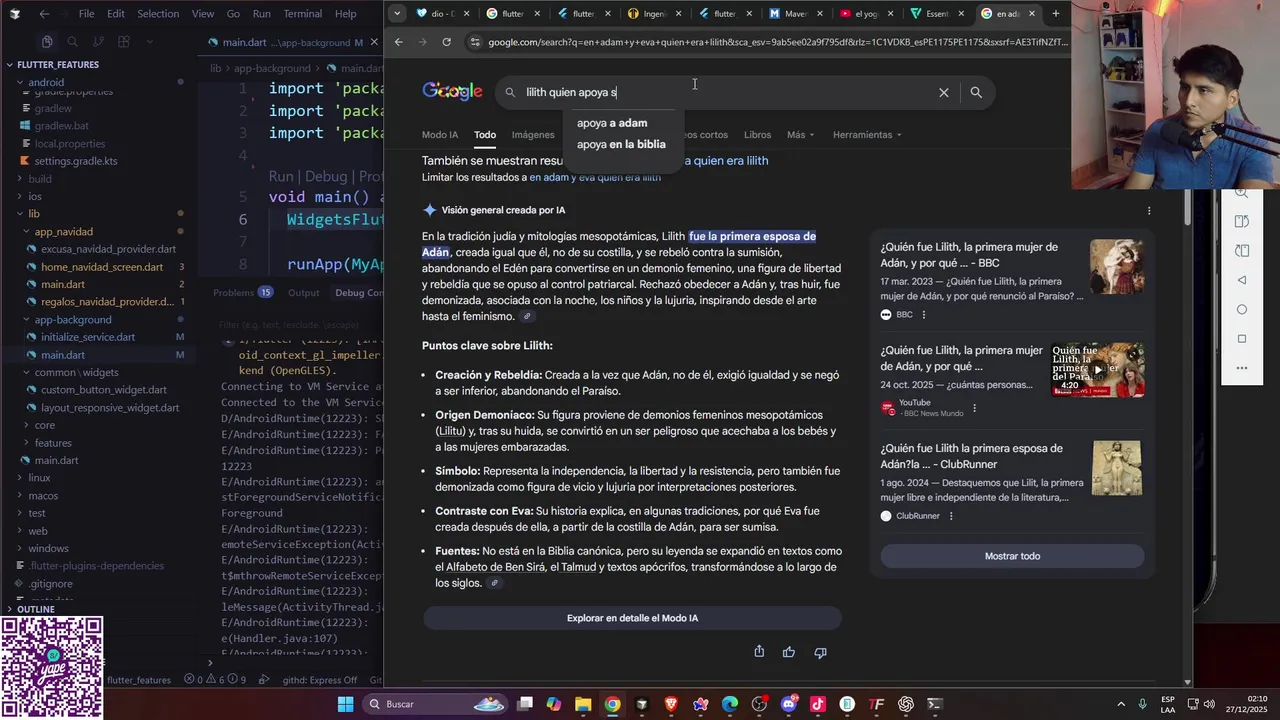Screen dimensions: 1280x720
Task: Collapse the app_navidad folder
Action: pyautogui.click(x=63, y=231)
